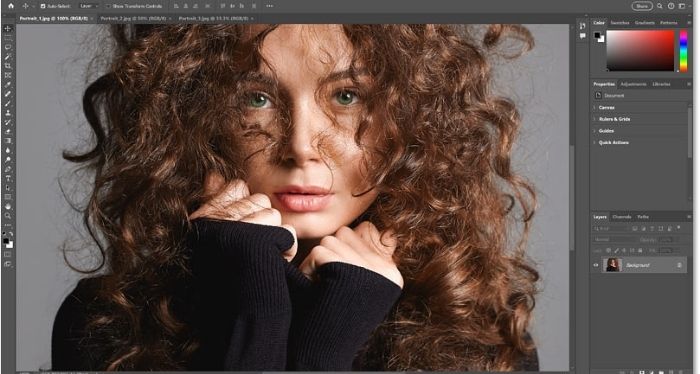The height and width of the screenshot is (374, 700).
Task: Click the toolbar foreground color swatch
Action: [6, 241]
